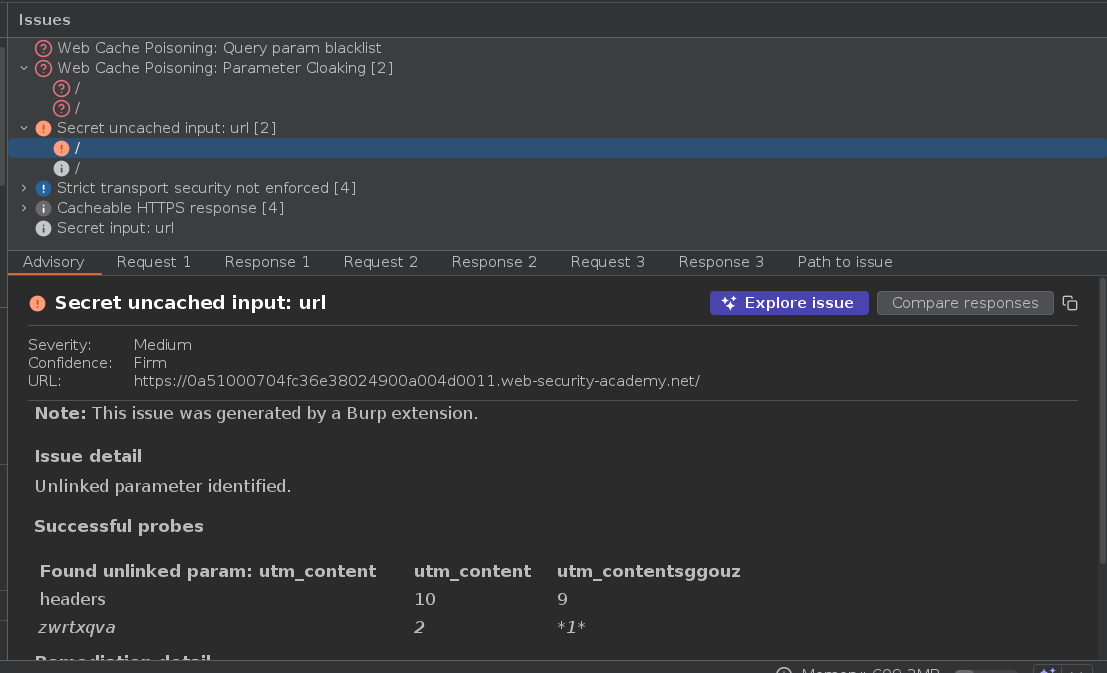Collapse Web Cache Poisoning: Parameter Cloaking group

tap(25, 68)
